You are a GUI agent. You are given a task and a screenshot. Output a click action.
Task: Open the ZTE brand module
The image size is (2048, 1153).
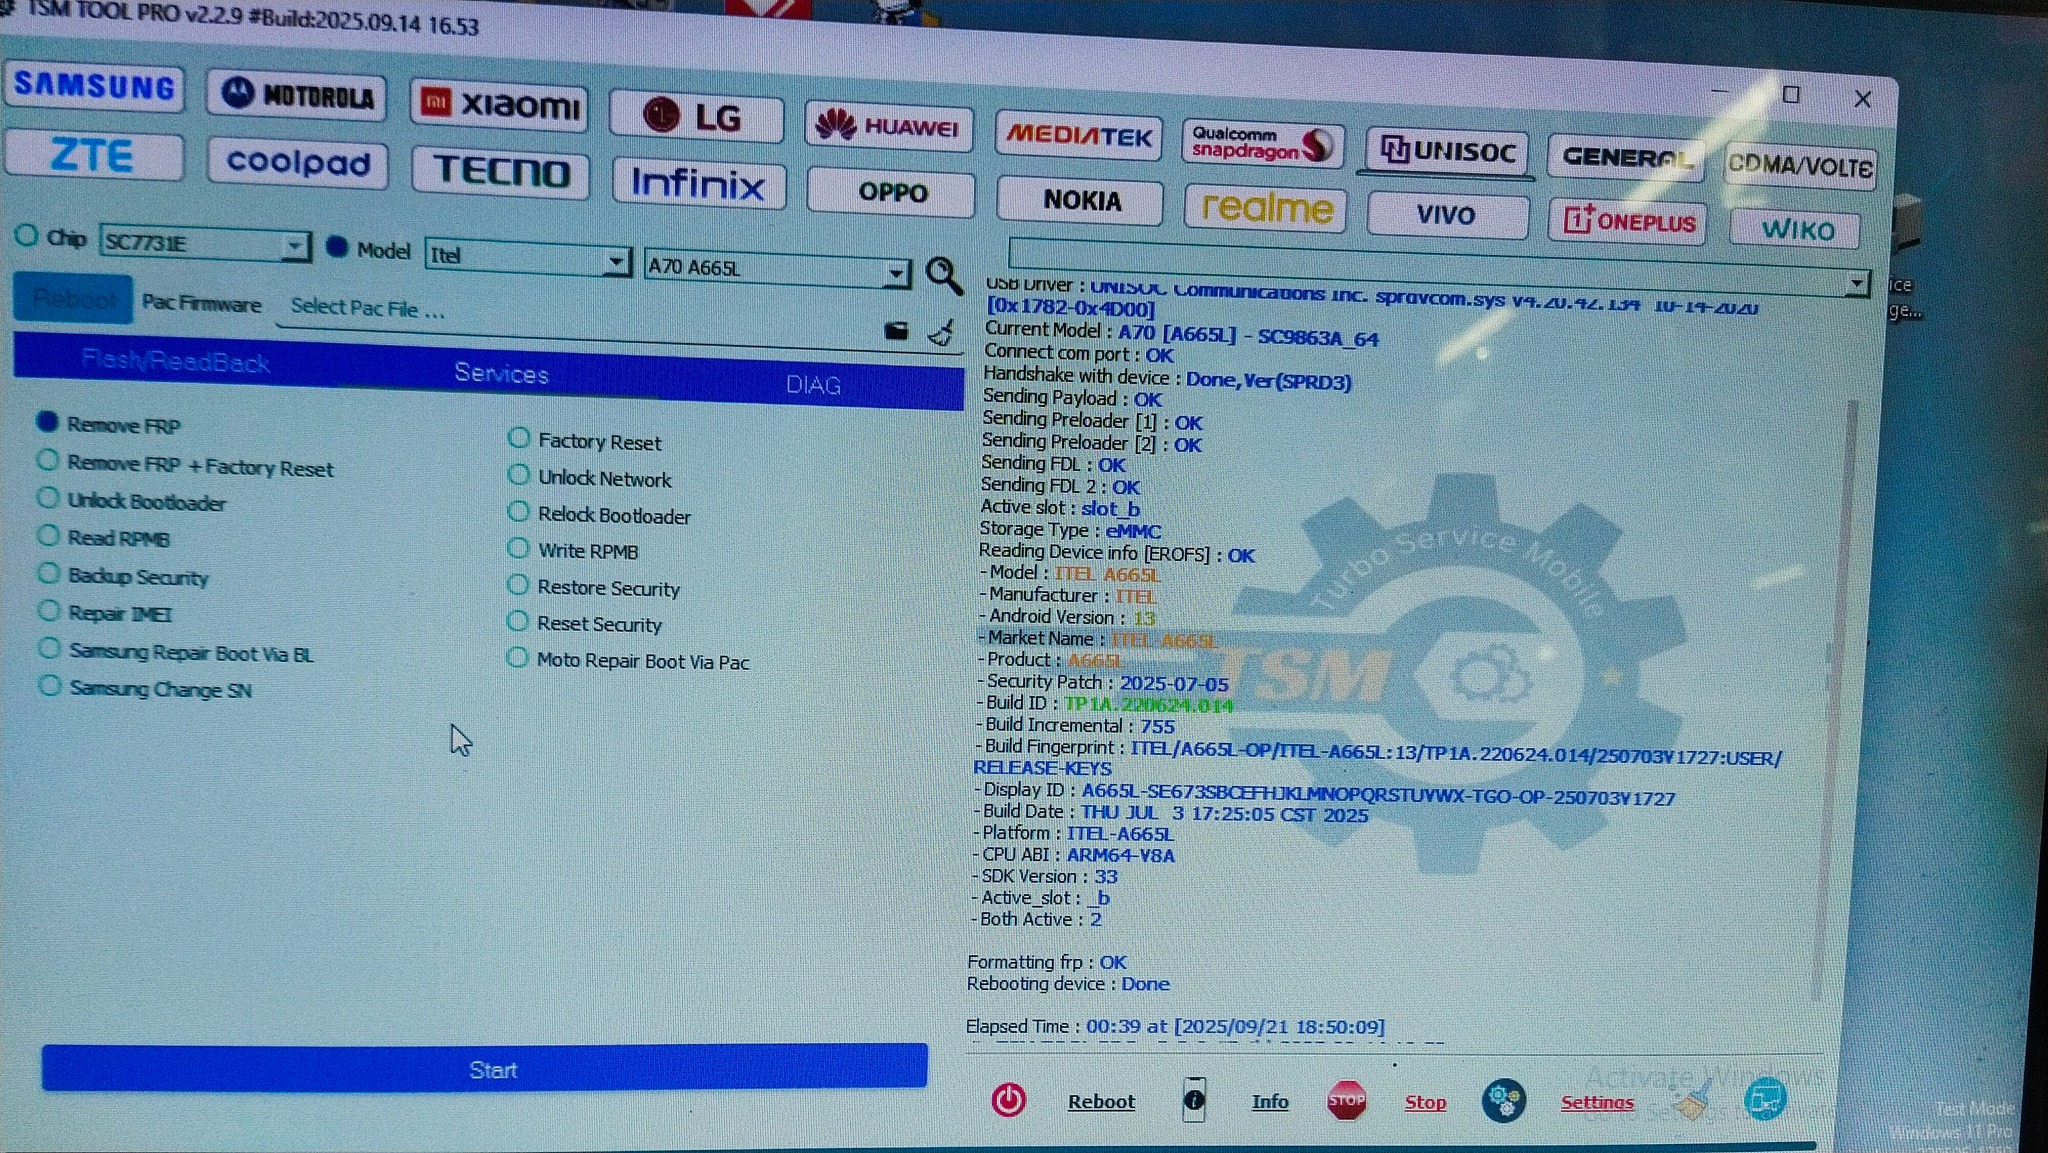(94, 156)
